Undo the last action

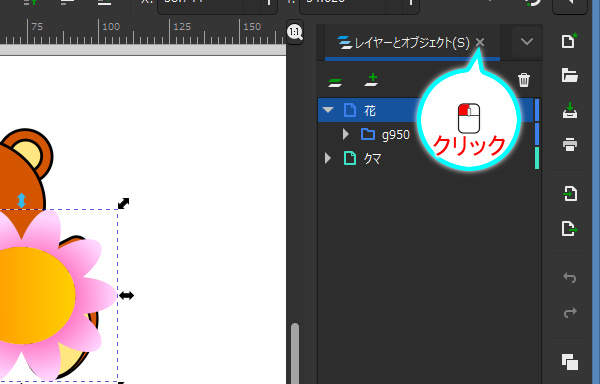tap(570, 277)
